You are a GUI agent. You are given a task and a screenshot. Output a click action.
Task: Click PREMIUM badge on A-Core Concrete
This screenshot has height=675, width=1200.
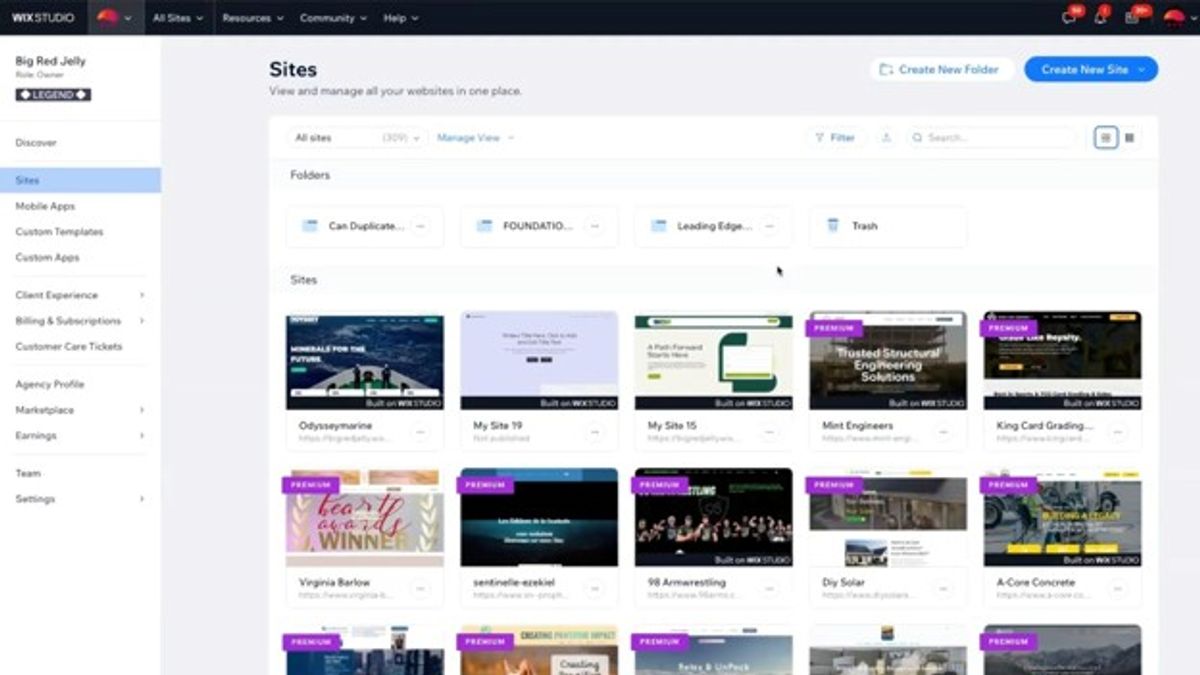1008,485
